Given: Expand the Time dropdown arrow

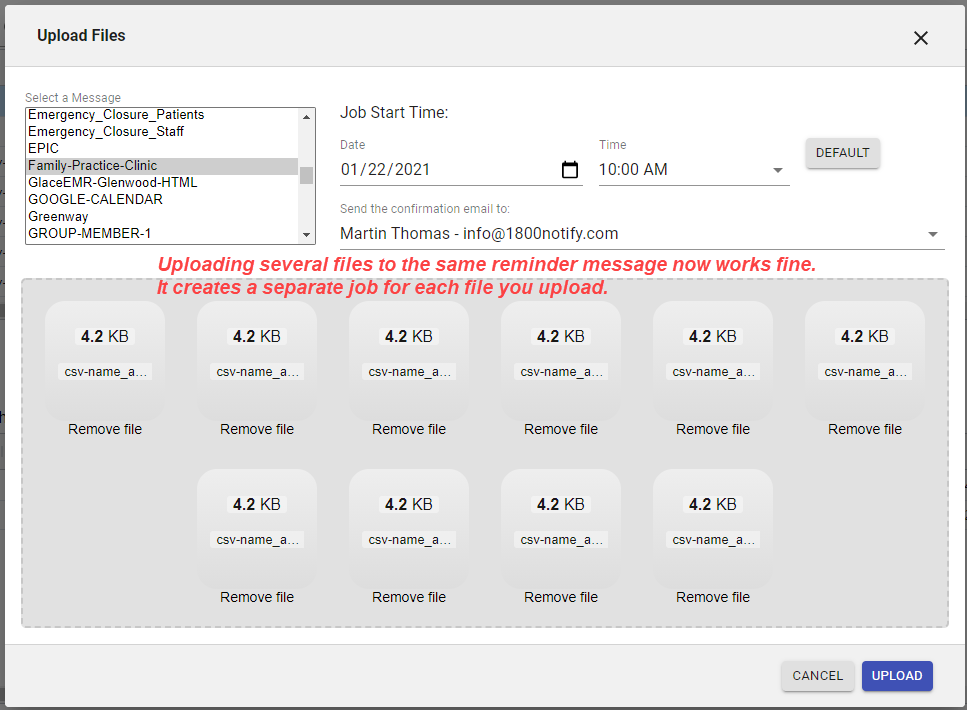Looking at the screenshot, I should (x=778, y=170).
